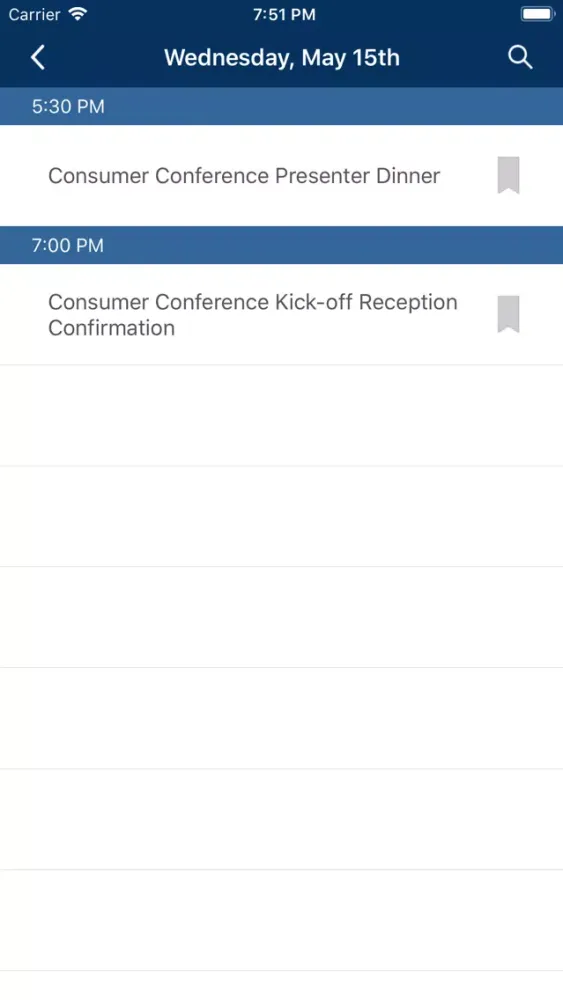Open search with the magnifier icon
563x1000 pixels.
[520, 57]
